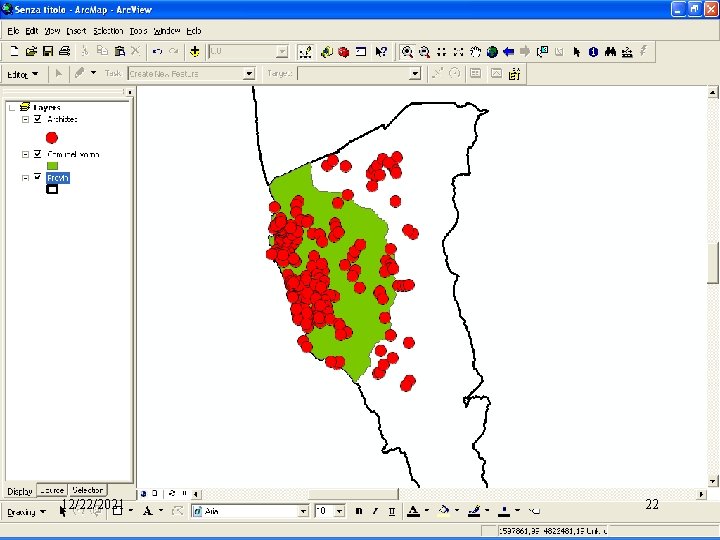720x540 pixels.
Task: Uncheck the first red points layer
Action: point(38,119)
